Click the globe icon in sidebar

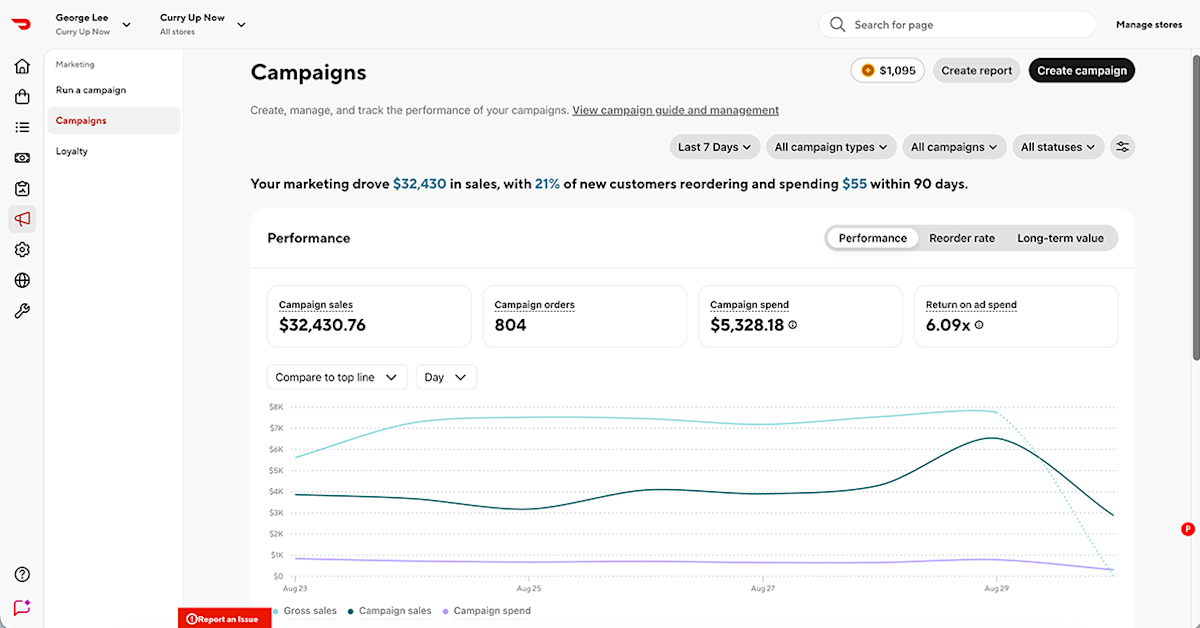(x=22, y=281)
